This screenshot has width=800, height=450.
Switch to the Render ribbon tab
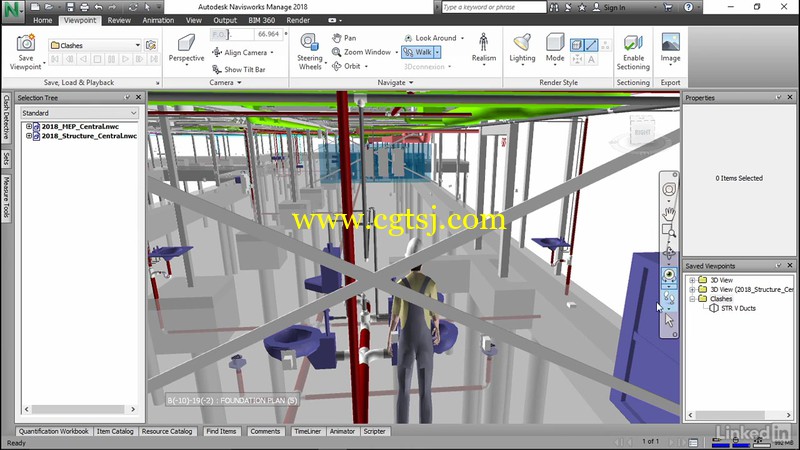[x=298, y=20]
